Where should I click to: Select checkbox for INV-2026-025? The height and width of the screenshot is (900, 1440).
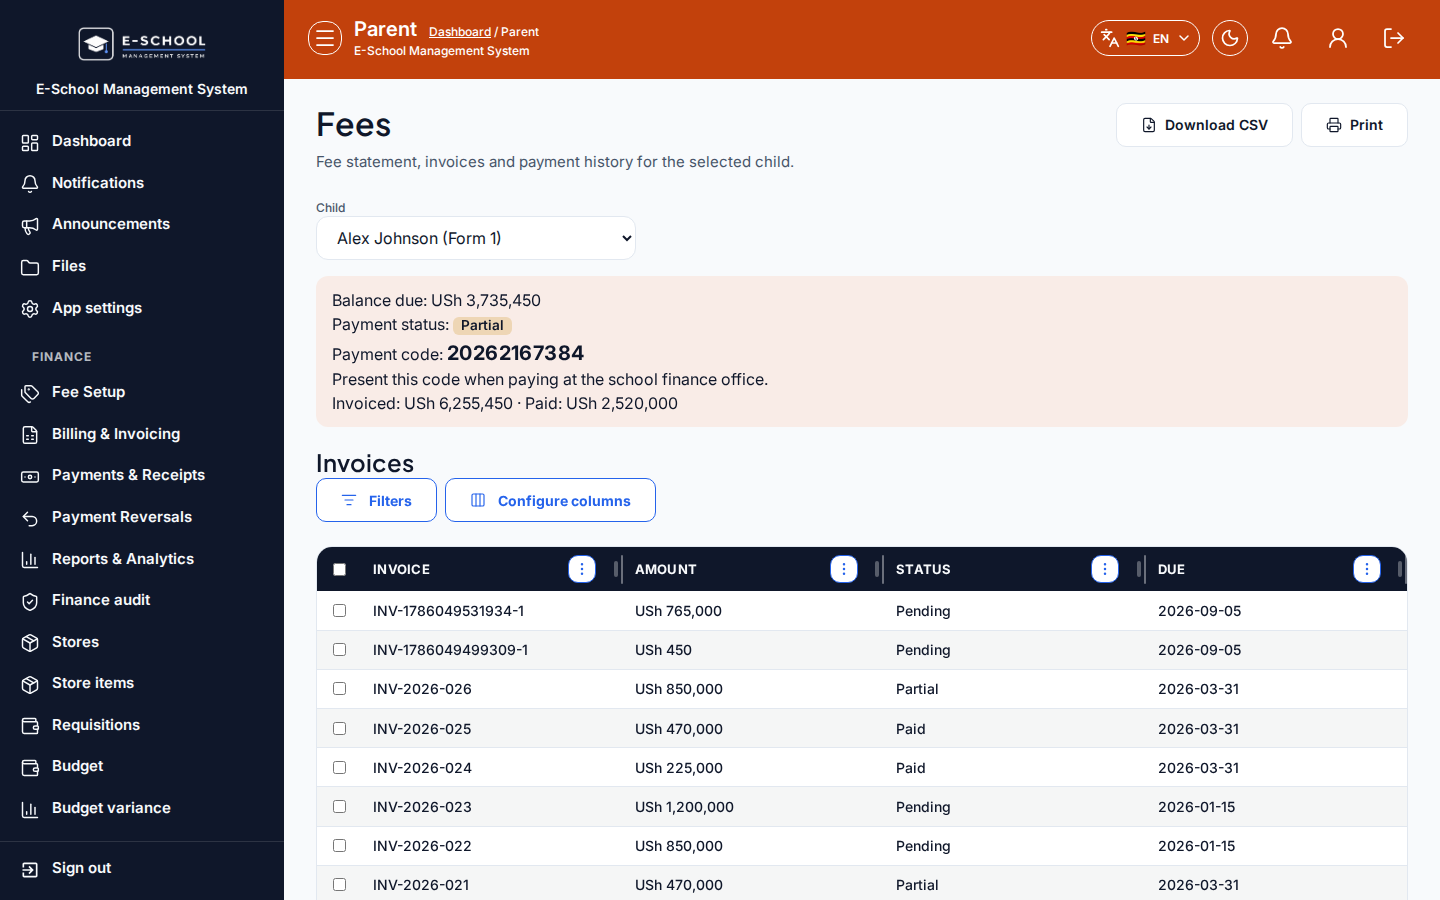pyautogui.click(x=340, y=728)
